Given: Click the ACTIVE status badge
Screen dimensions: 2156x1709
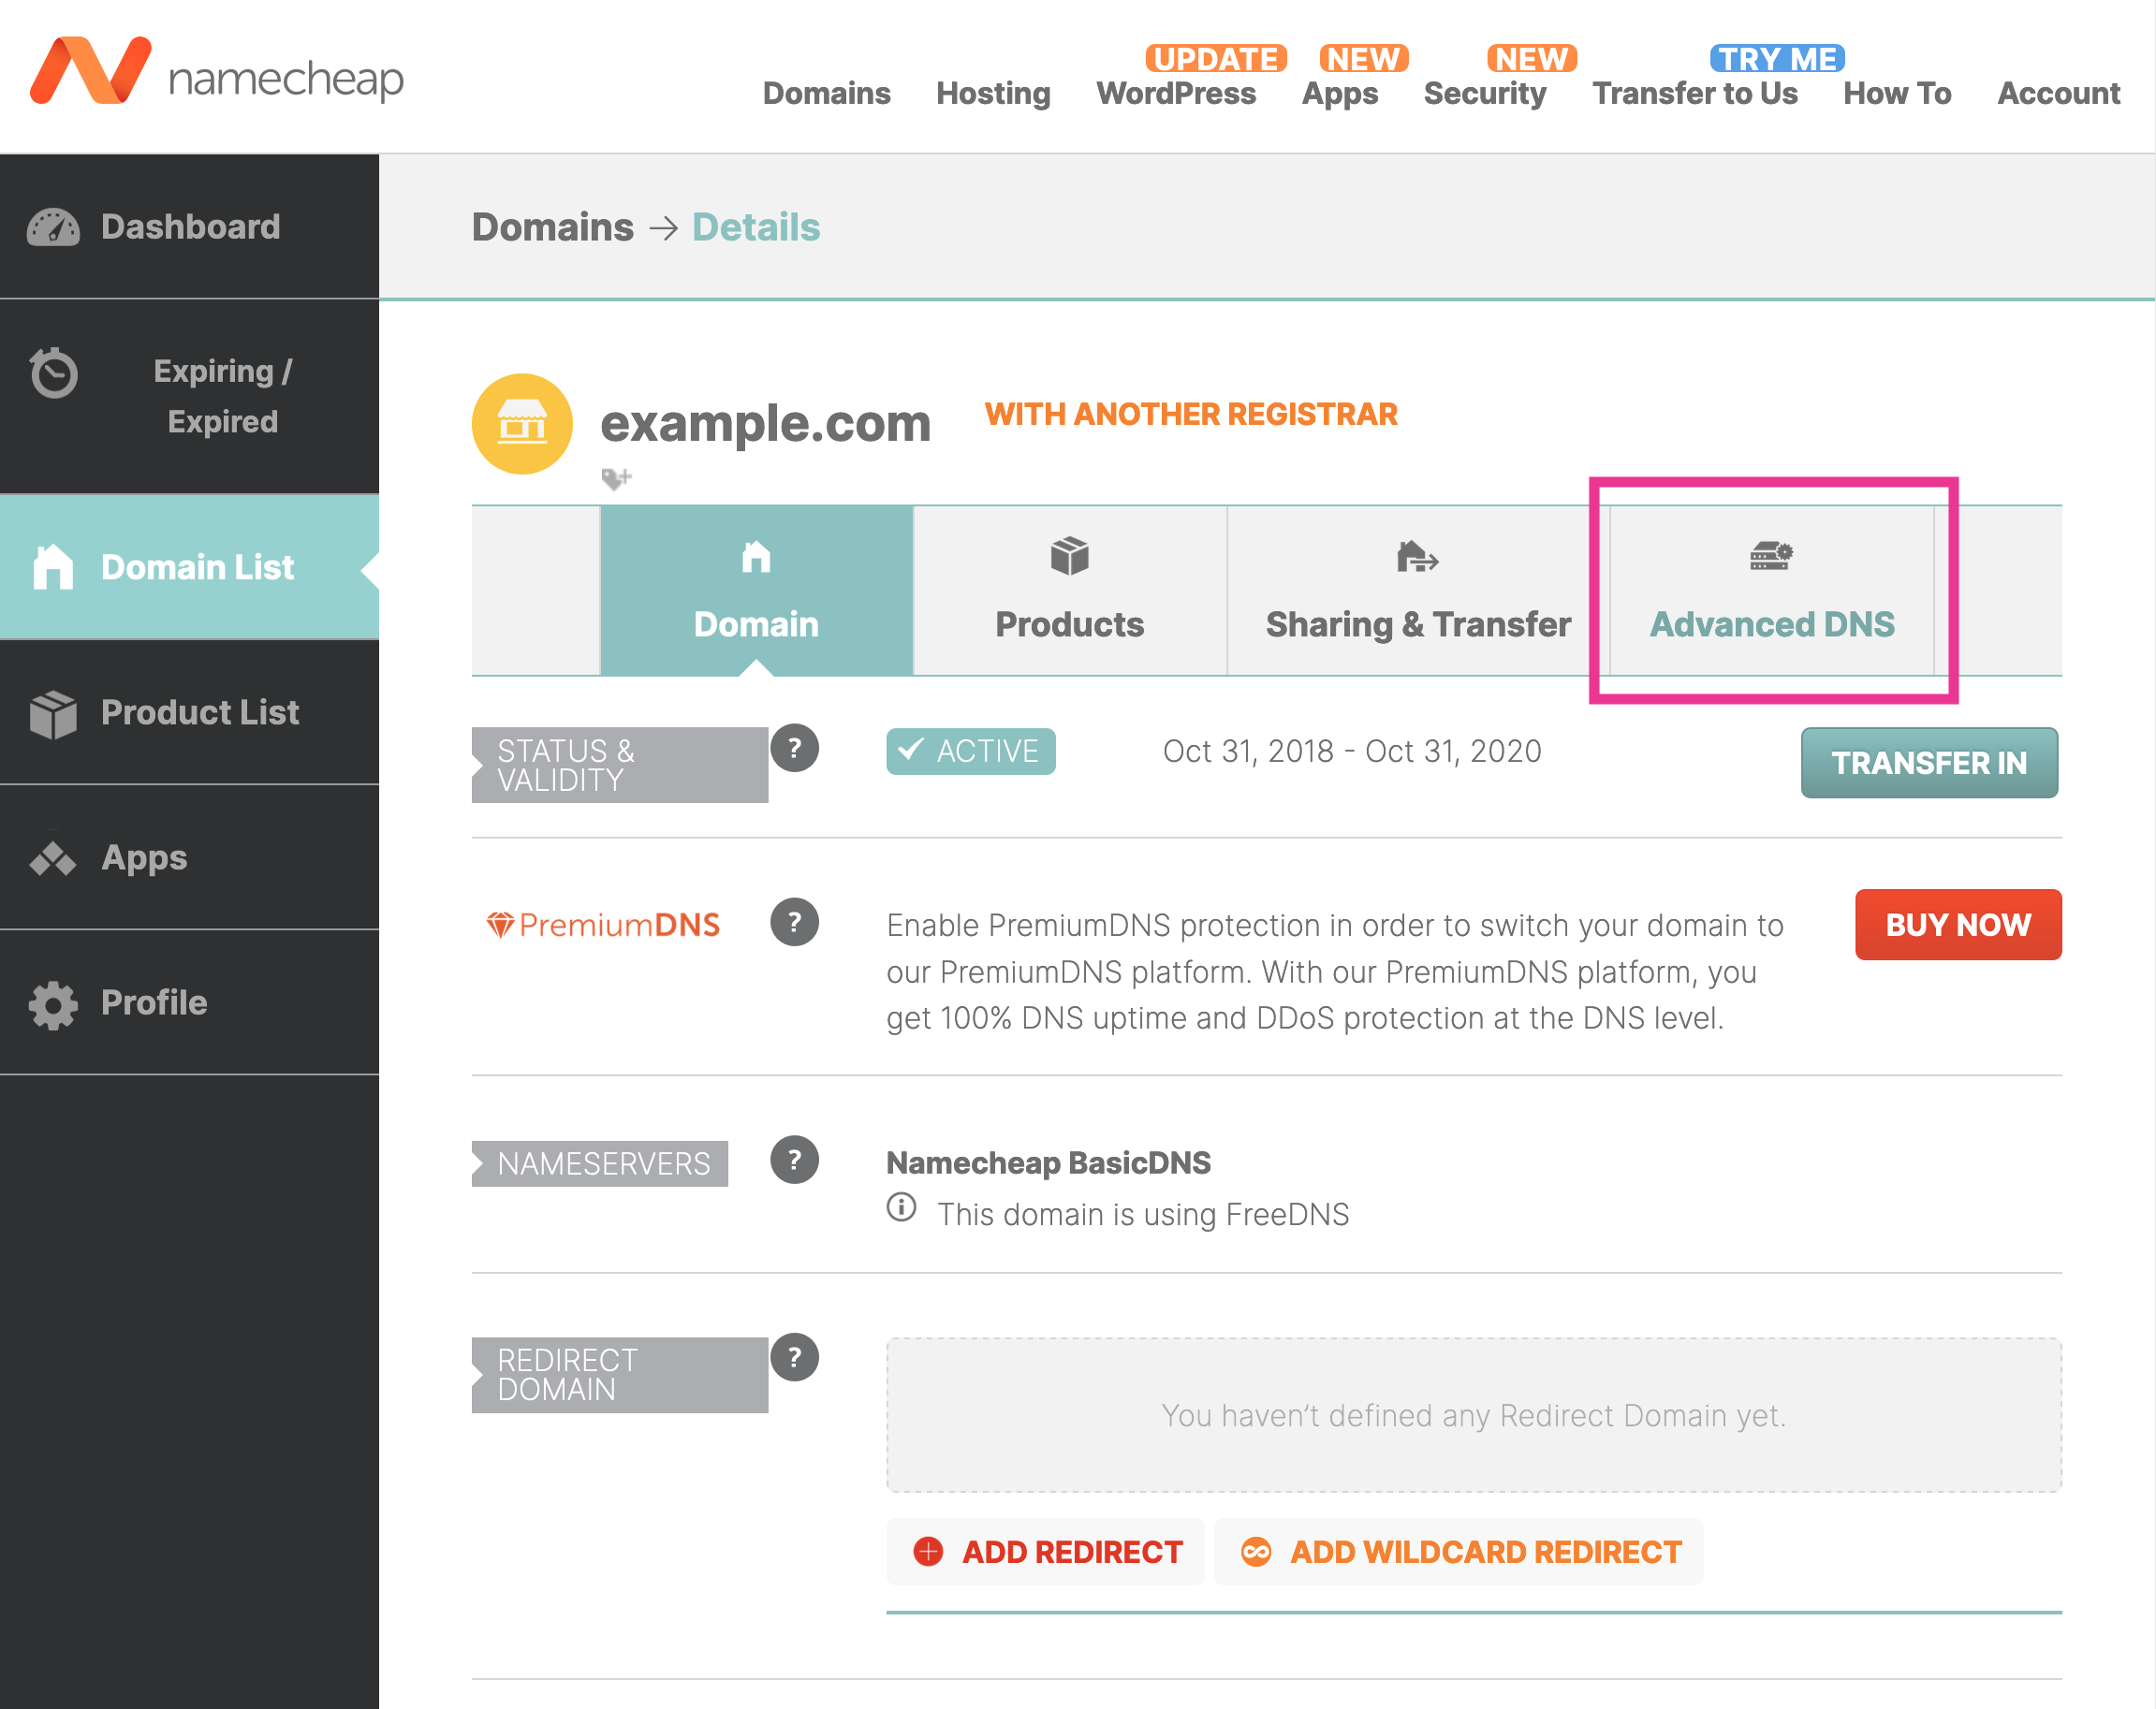Looking at the screenshot, I should click(971, 751).
